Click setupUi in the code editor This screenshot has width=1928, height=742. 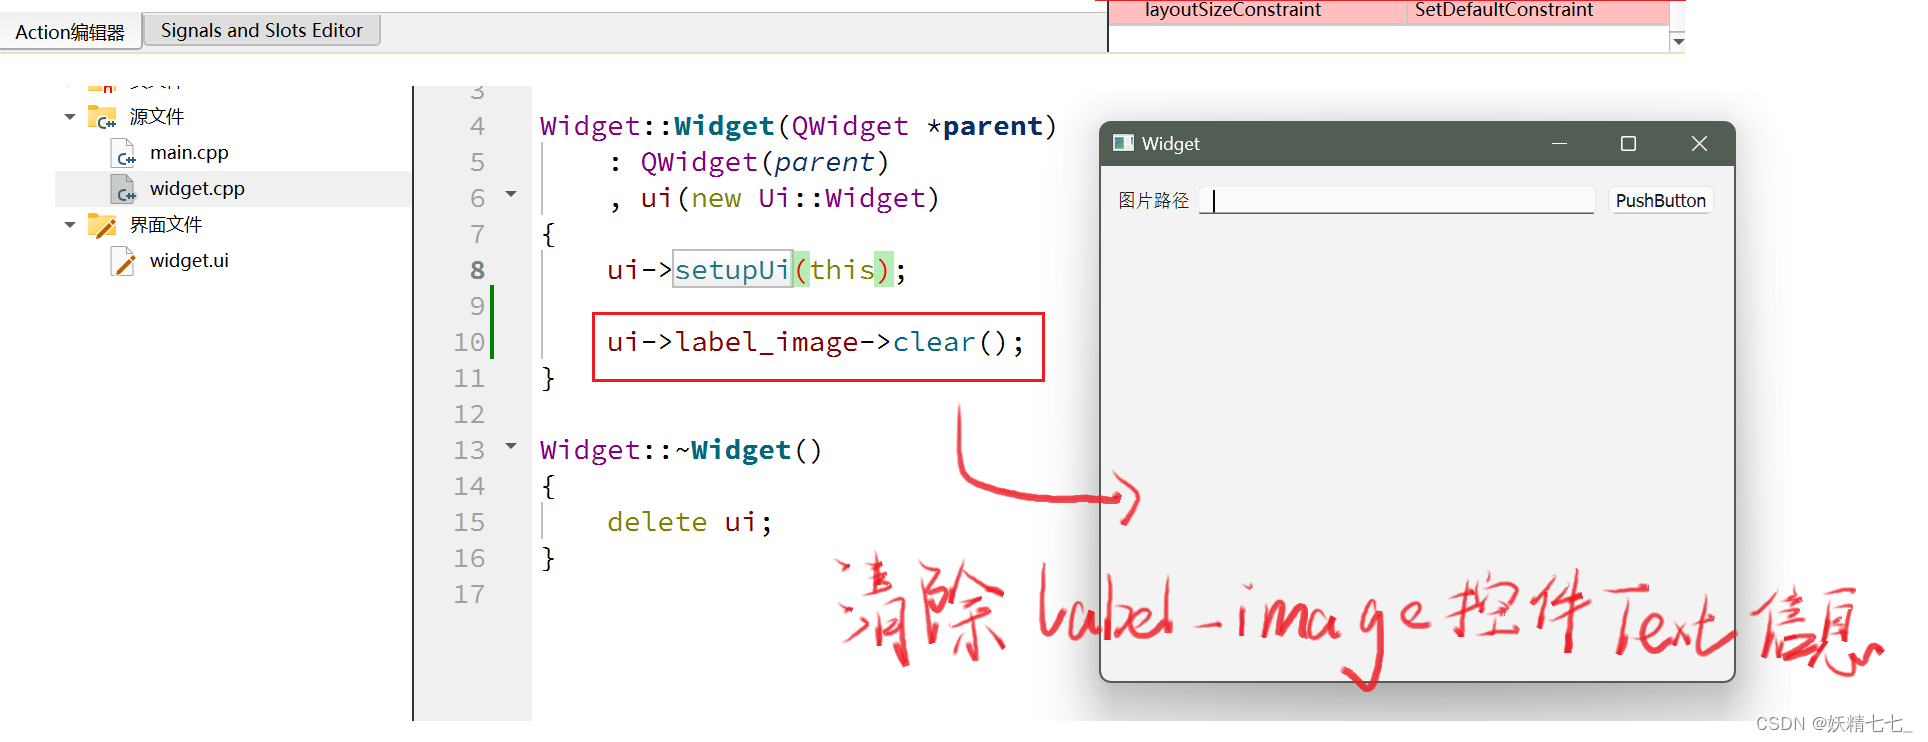point(732,270)
